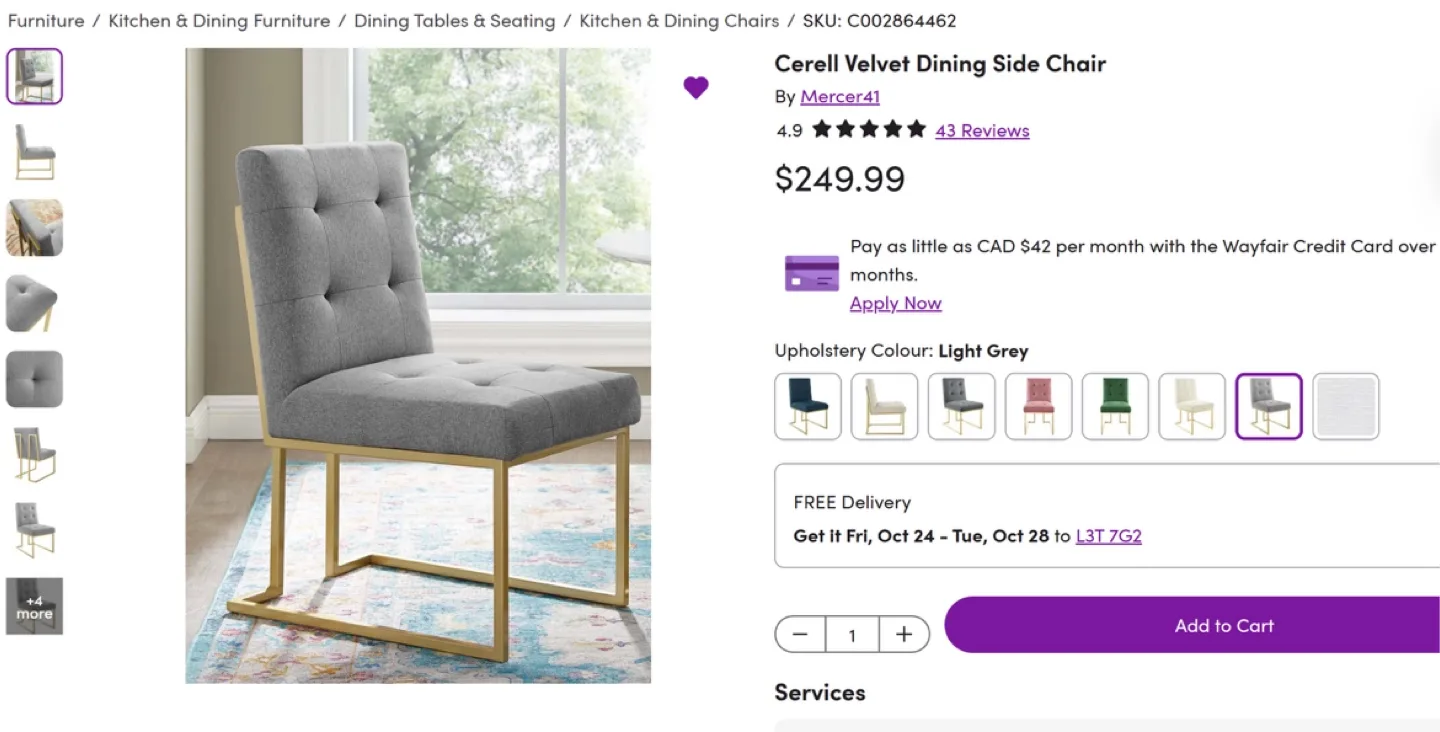
Task: Select the Pink upholstery colour swatch
Action: pos(1038,406)
